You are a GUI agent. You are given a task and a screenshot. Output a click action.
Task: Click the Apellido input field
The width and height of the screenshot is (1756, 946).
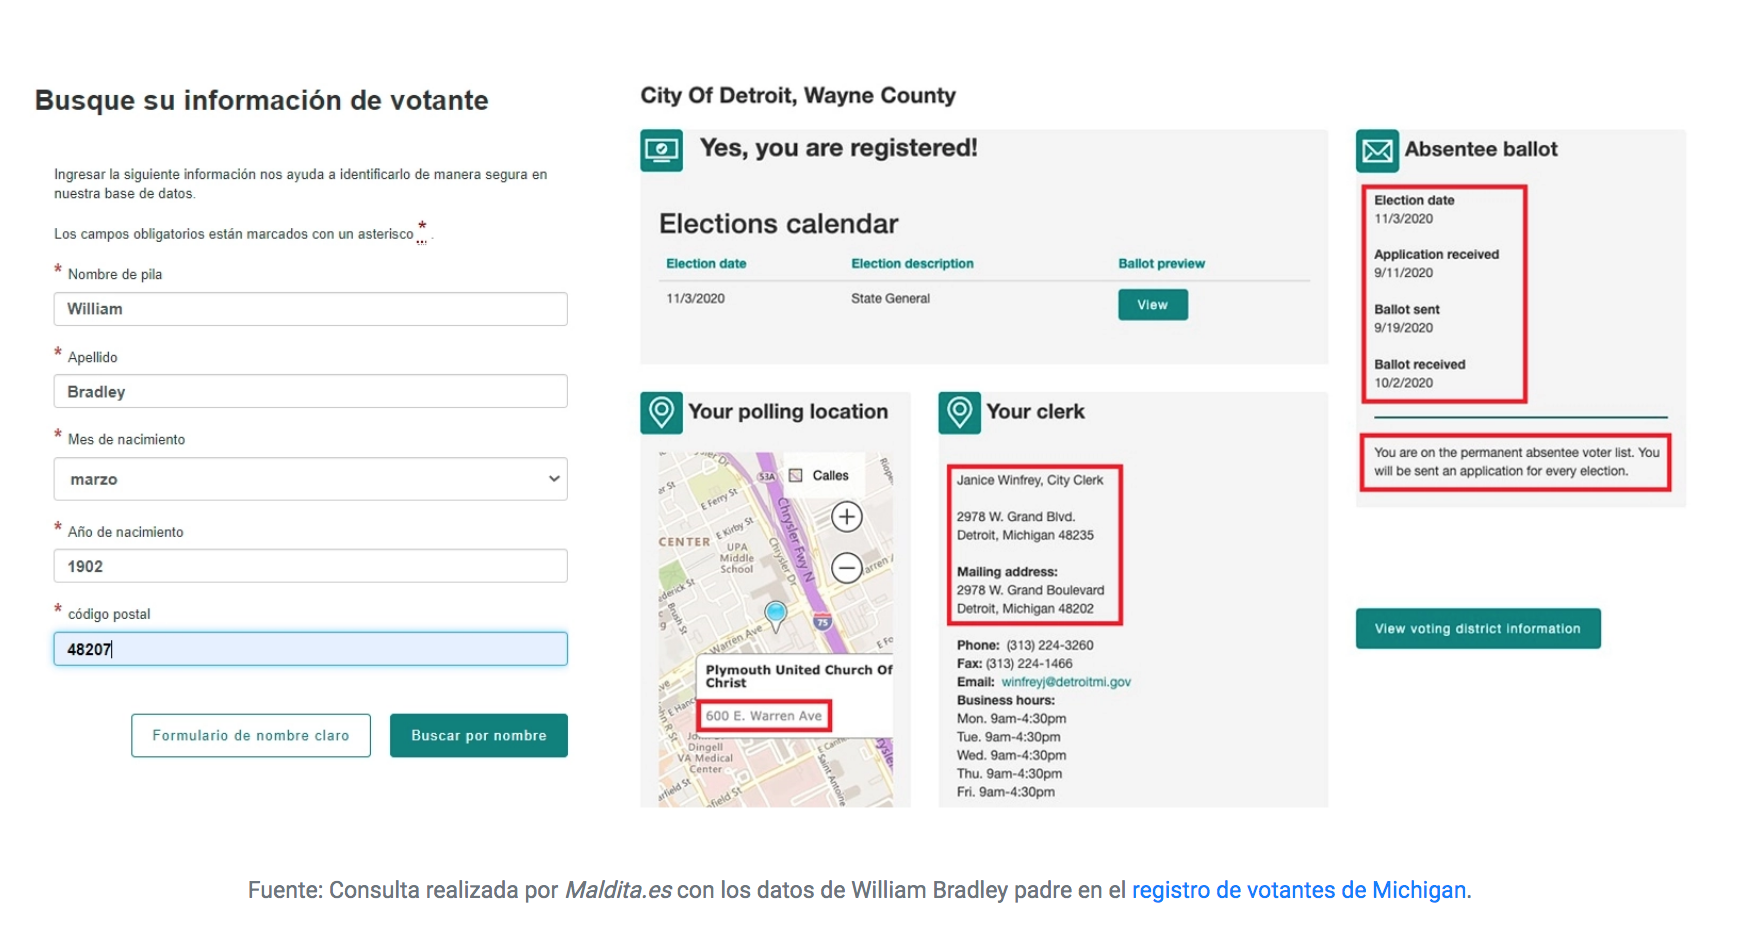pyautogui.click(x=310, y=391)
